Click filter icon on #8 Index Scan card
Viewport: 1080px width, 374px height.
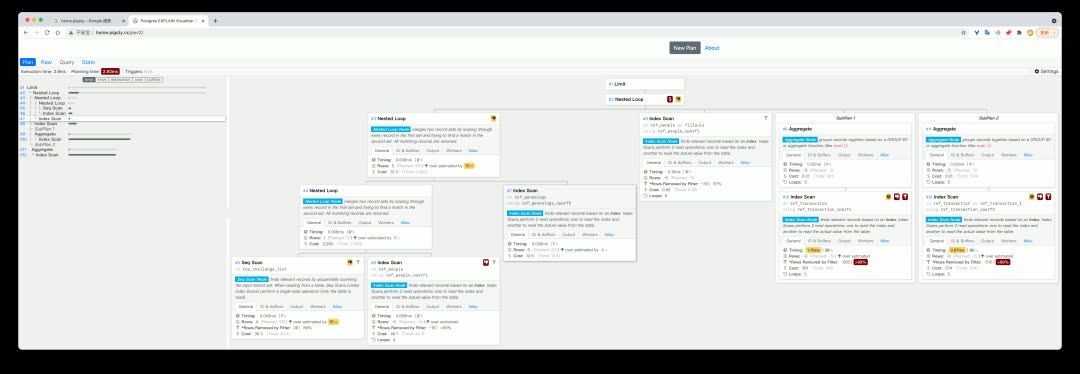click(765, 118)
